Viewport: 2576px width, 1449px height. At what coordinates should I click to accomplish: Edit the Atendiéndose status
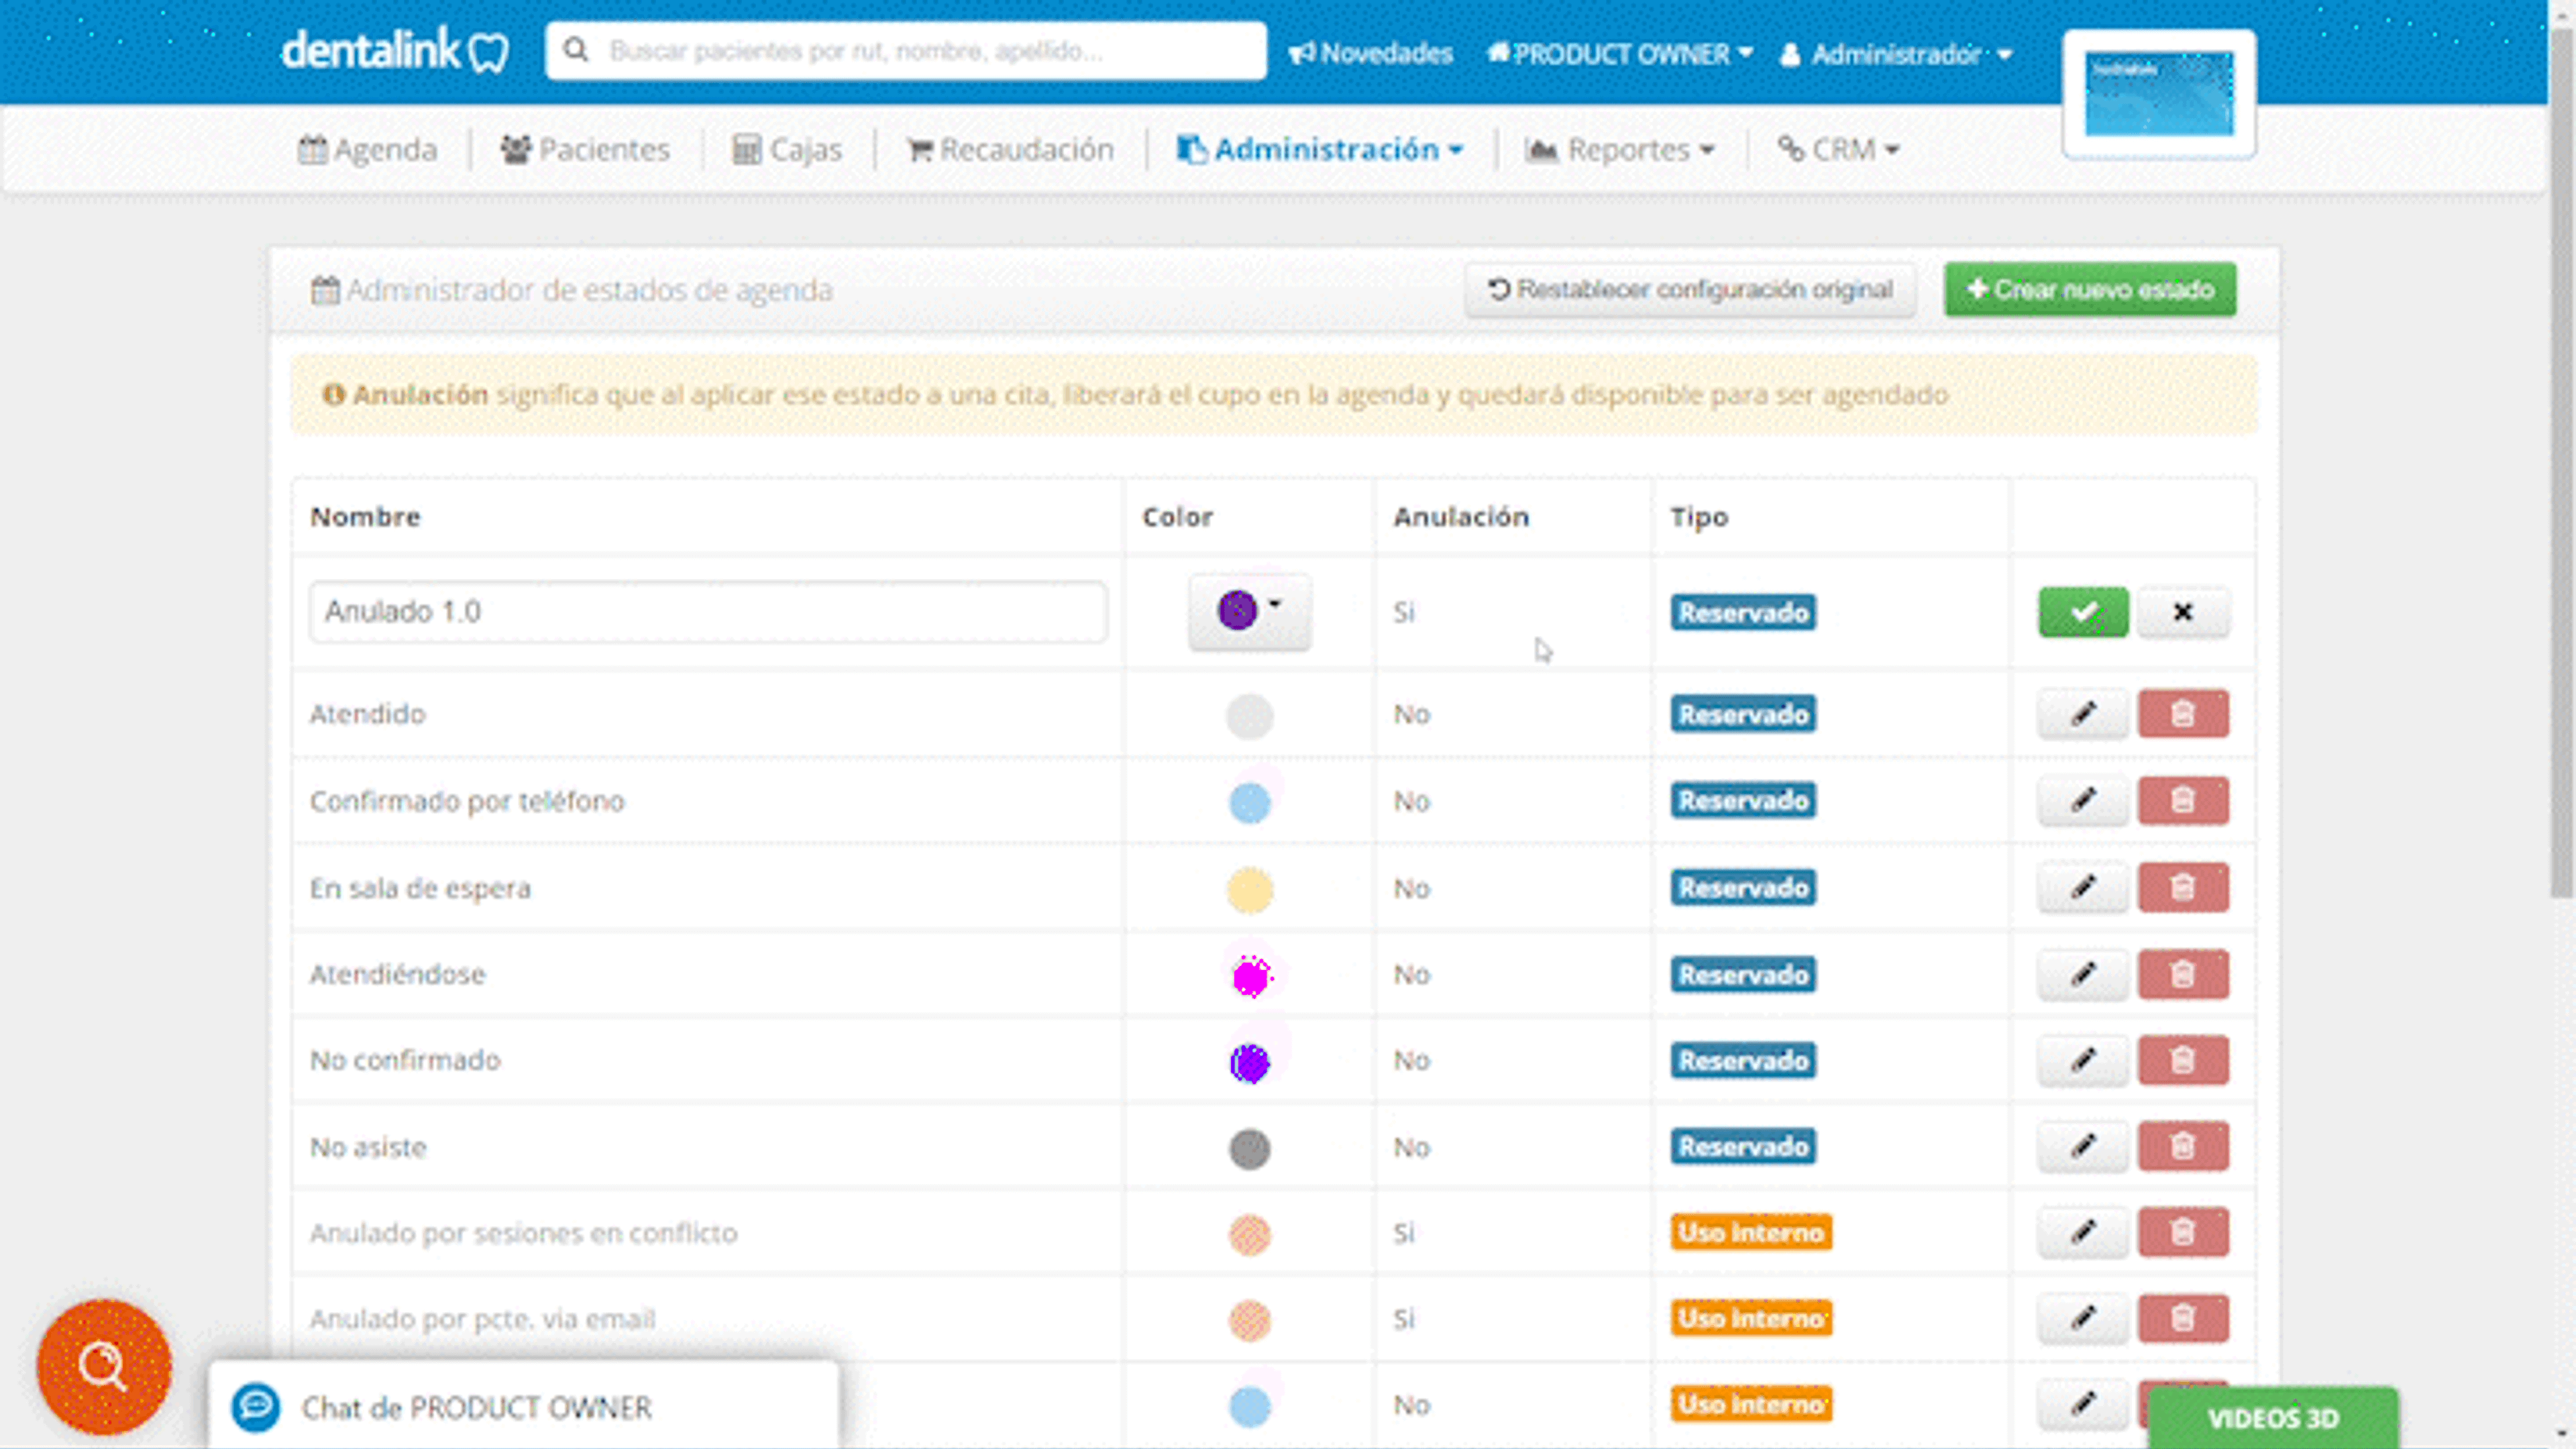click(x=2083, y=974)
